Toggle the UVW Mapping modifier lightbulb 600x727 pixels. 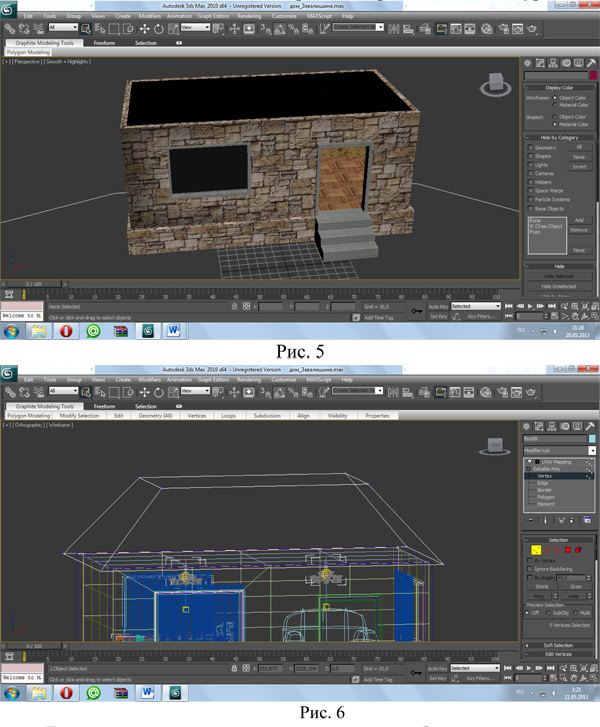click(x=530, y=462)
